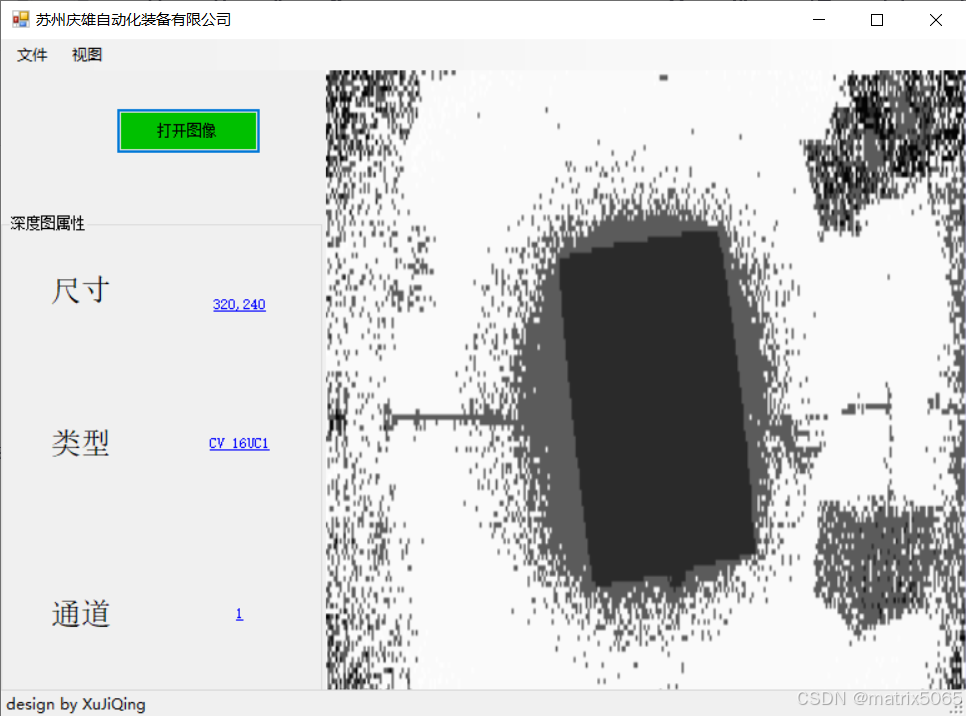Minimize the application window
Viewport: 966px width, 716px height.
pyautogui.click(x=819, y=20)
